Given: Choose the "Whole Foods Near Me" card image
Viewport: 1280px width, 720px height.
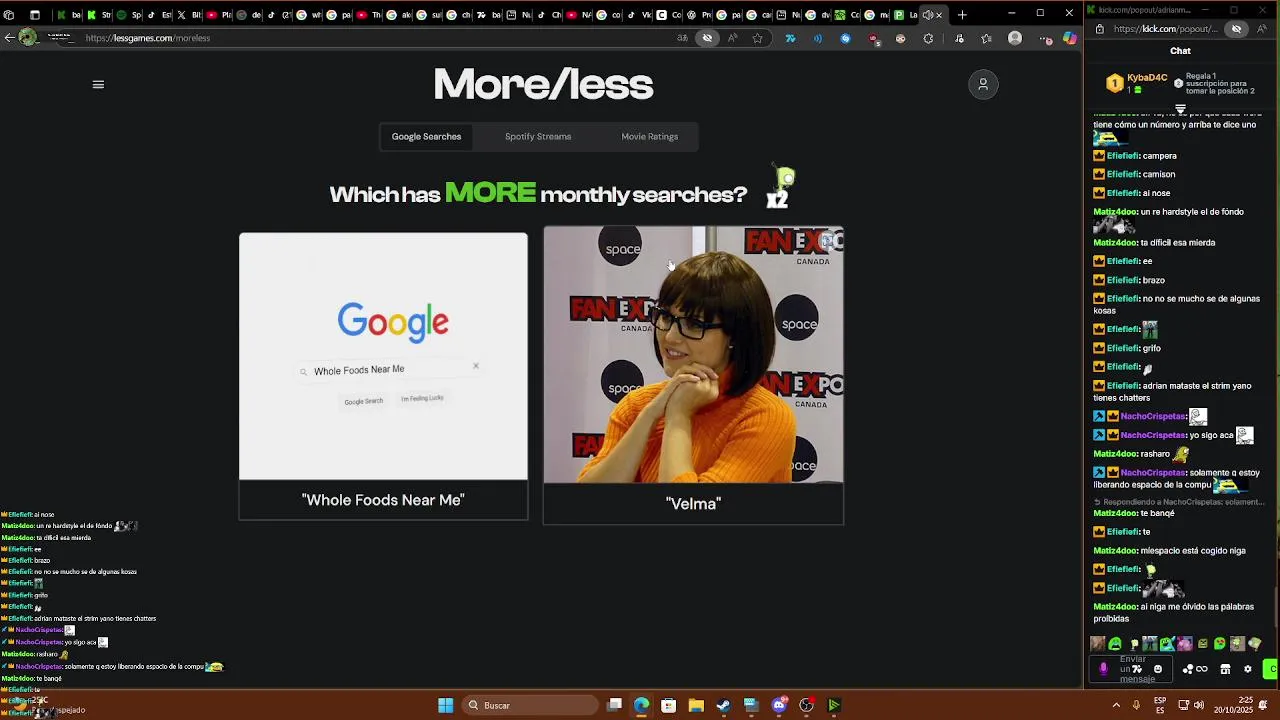Looking at the screenshot, I should point(383,357).
